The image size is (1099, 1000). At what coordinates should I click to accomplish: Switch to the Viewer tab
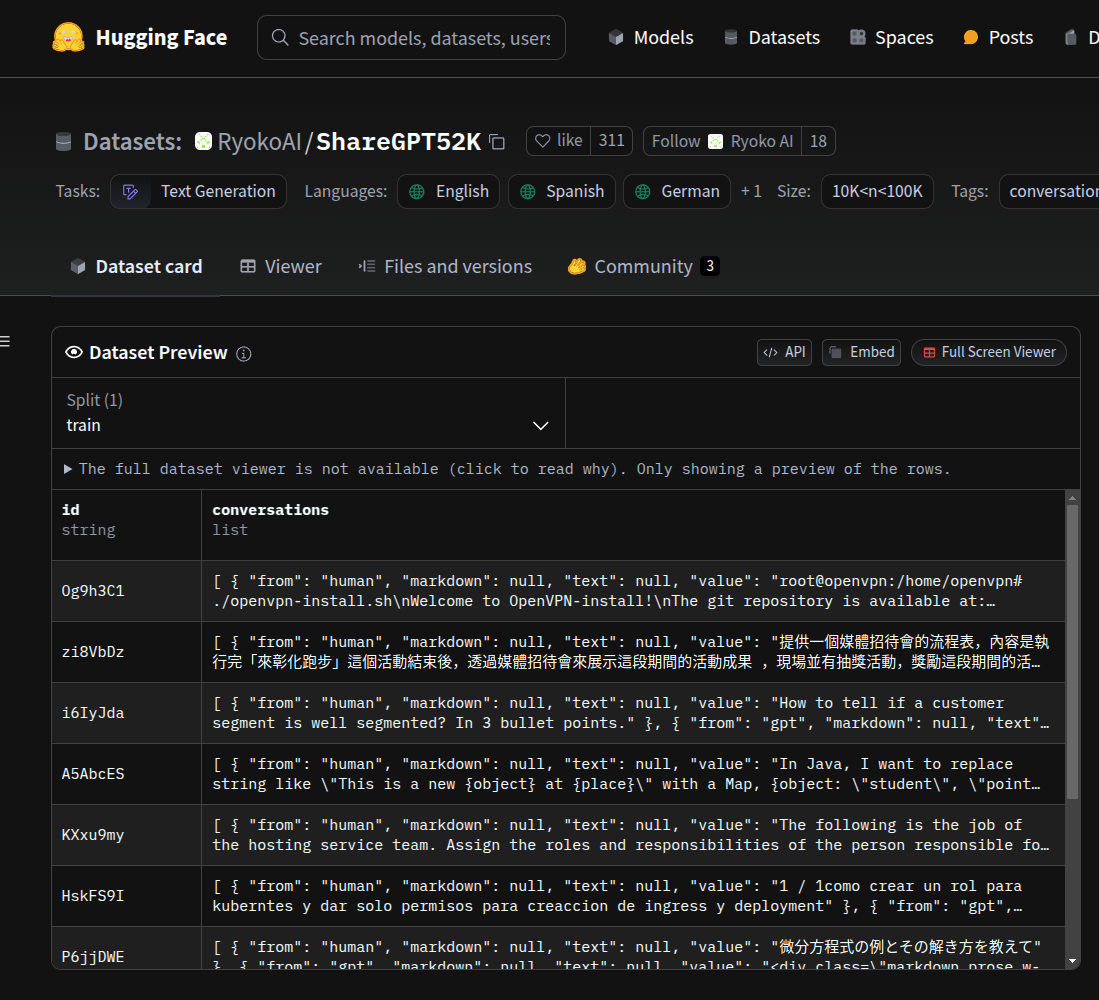pyautogui.click(x=280, y=266)
